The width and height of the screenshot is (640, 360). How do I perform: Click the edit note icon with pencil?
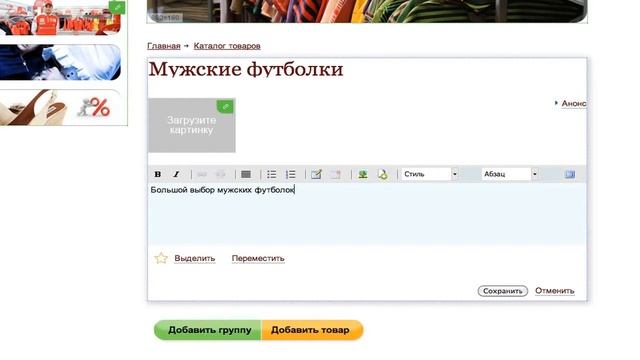click(x=316, y=174)
